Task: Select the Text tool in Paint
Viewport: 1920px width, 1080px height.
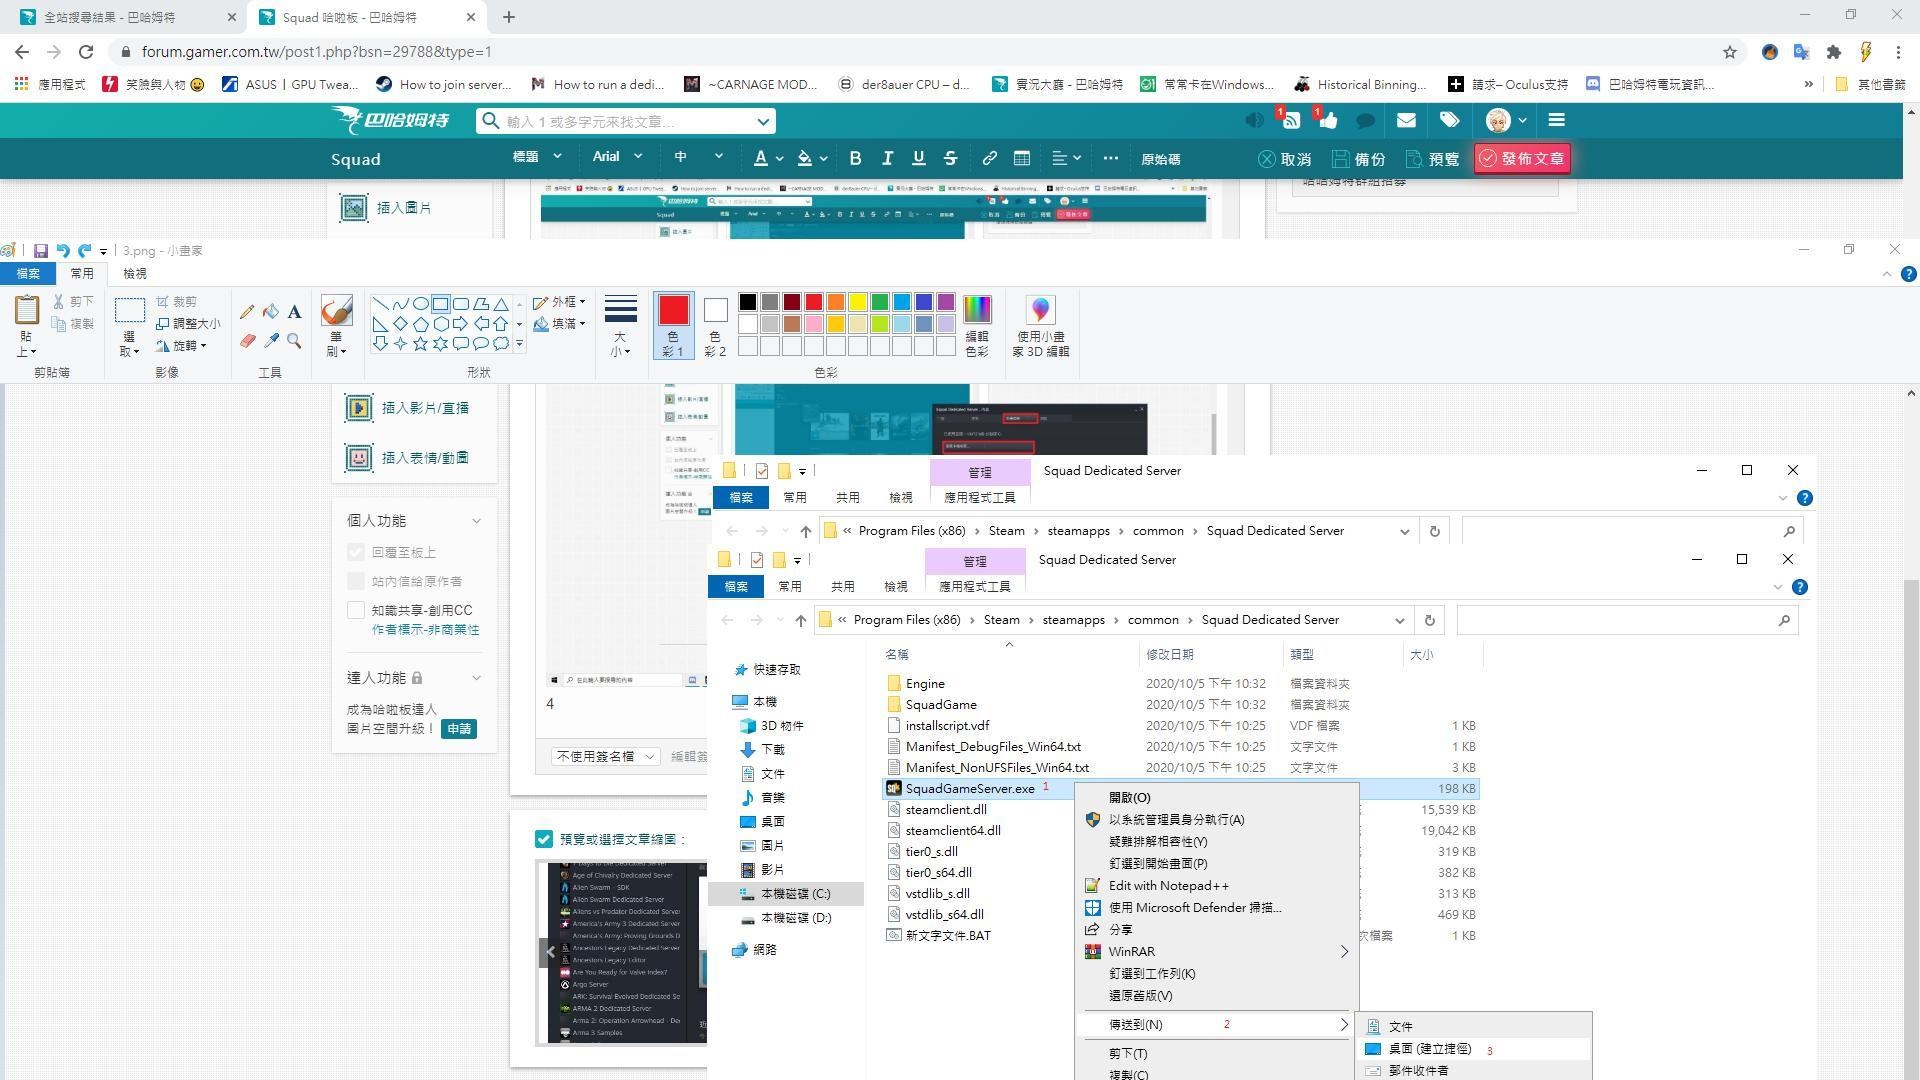Action: (x=294, y=311)
